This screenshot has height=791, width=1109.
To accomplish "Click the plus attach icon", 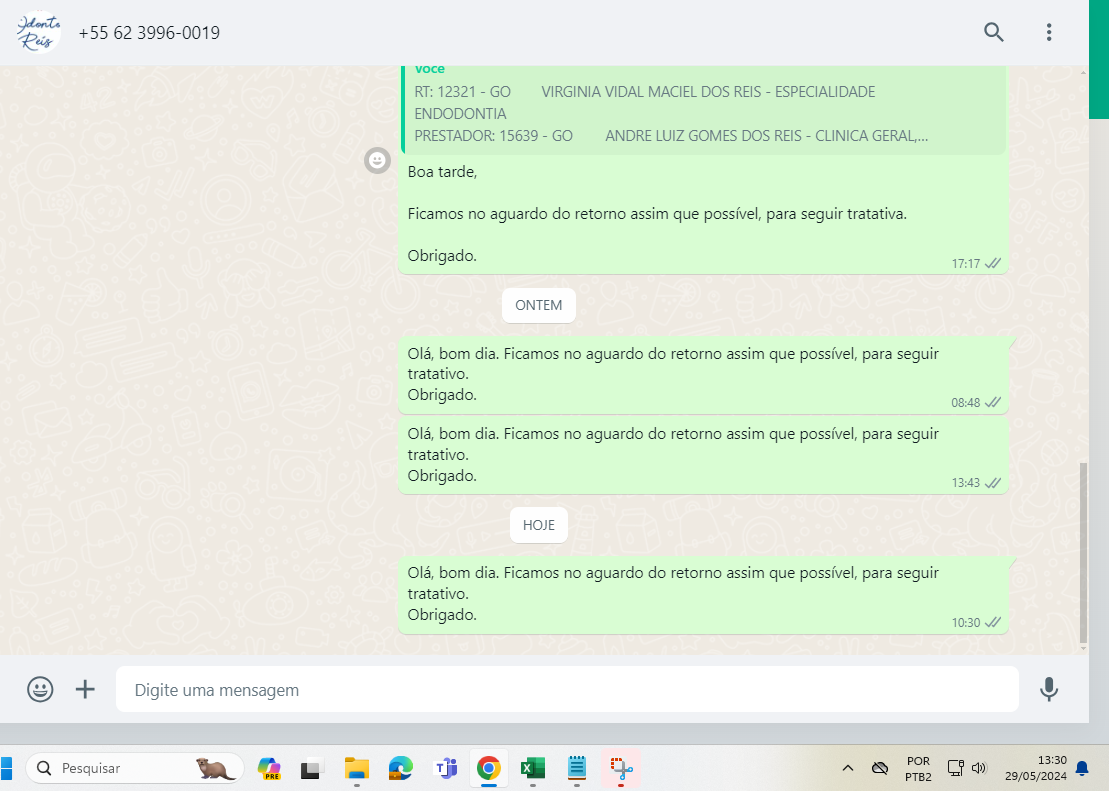I will [86, 689].
